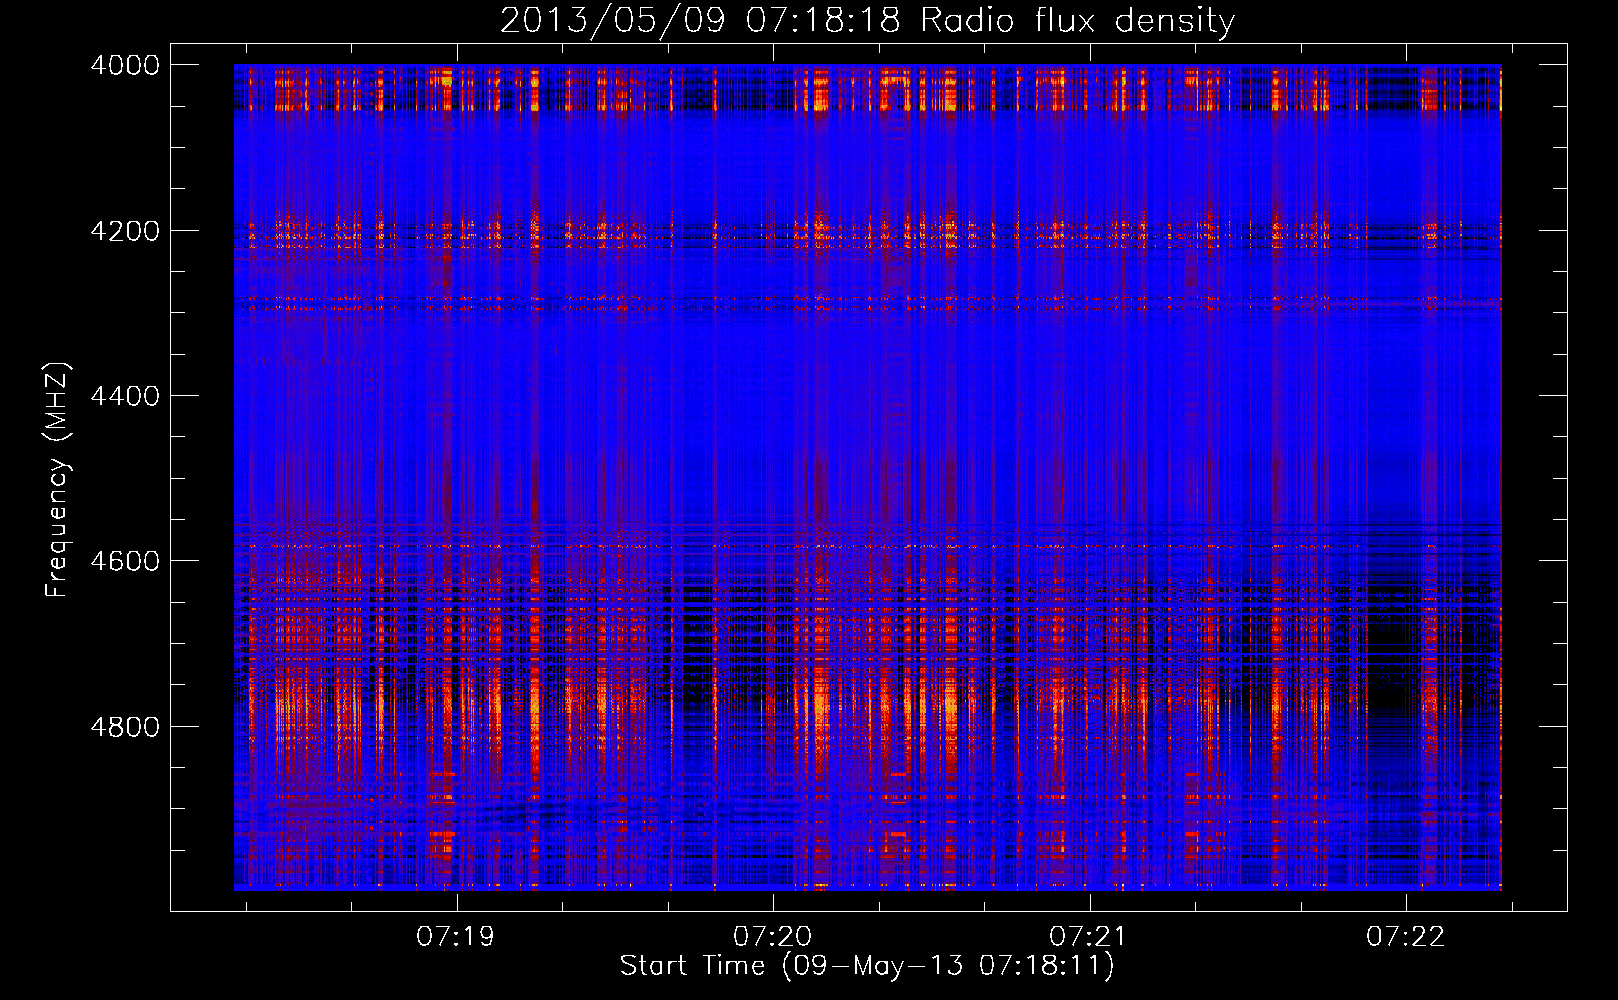The height and width of the screenshot is (1000, 1618).
Task: Select the 4800 frequency axis label
Action: point(125,727)
